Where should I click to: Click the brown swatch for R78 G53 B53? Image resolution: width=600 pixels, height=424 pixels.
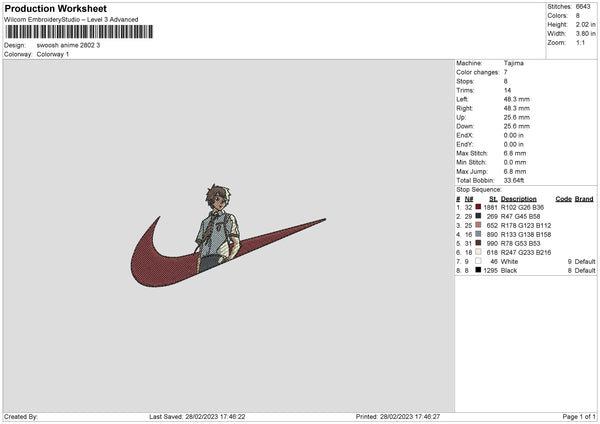[478, 243]
